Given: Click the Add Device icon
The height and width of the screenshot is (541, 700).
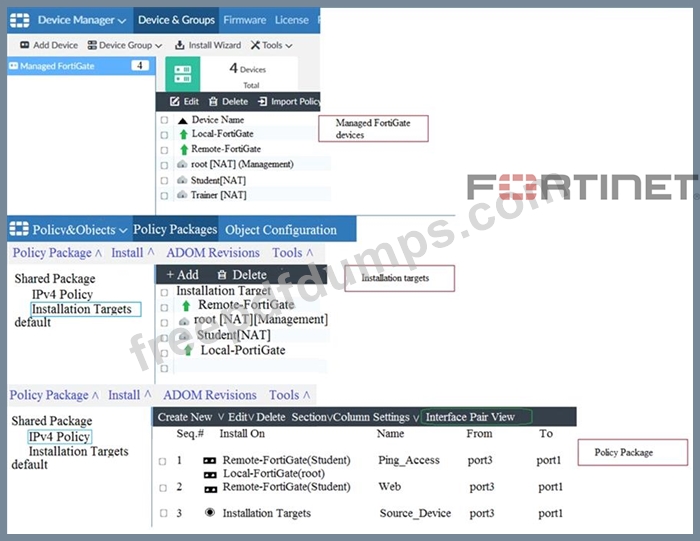Looking at the screenshot, I should [x=25, y=45].
